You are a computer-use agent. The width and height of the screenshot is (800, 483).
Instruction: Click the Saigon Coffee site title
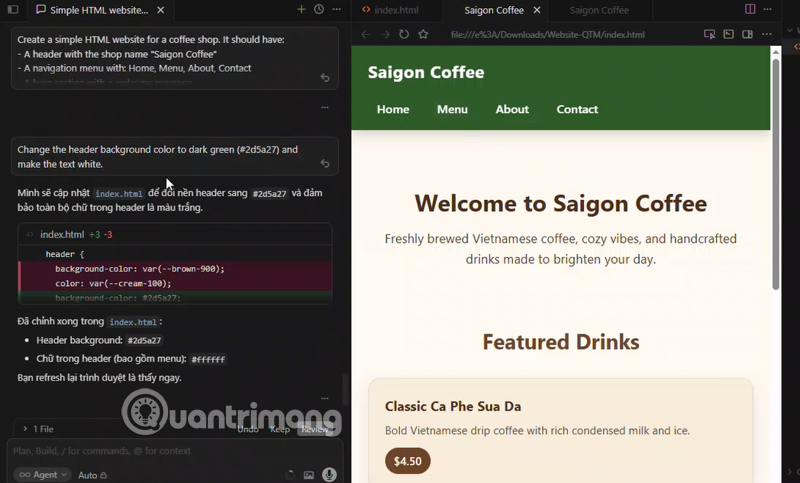pyautogui.click(x=426, y=72)
